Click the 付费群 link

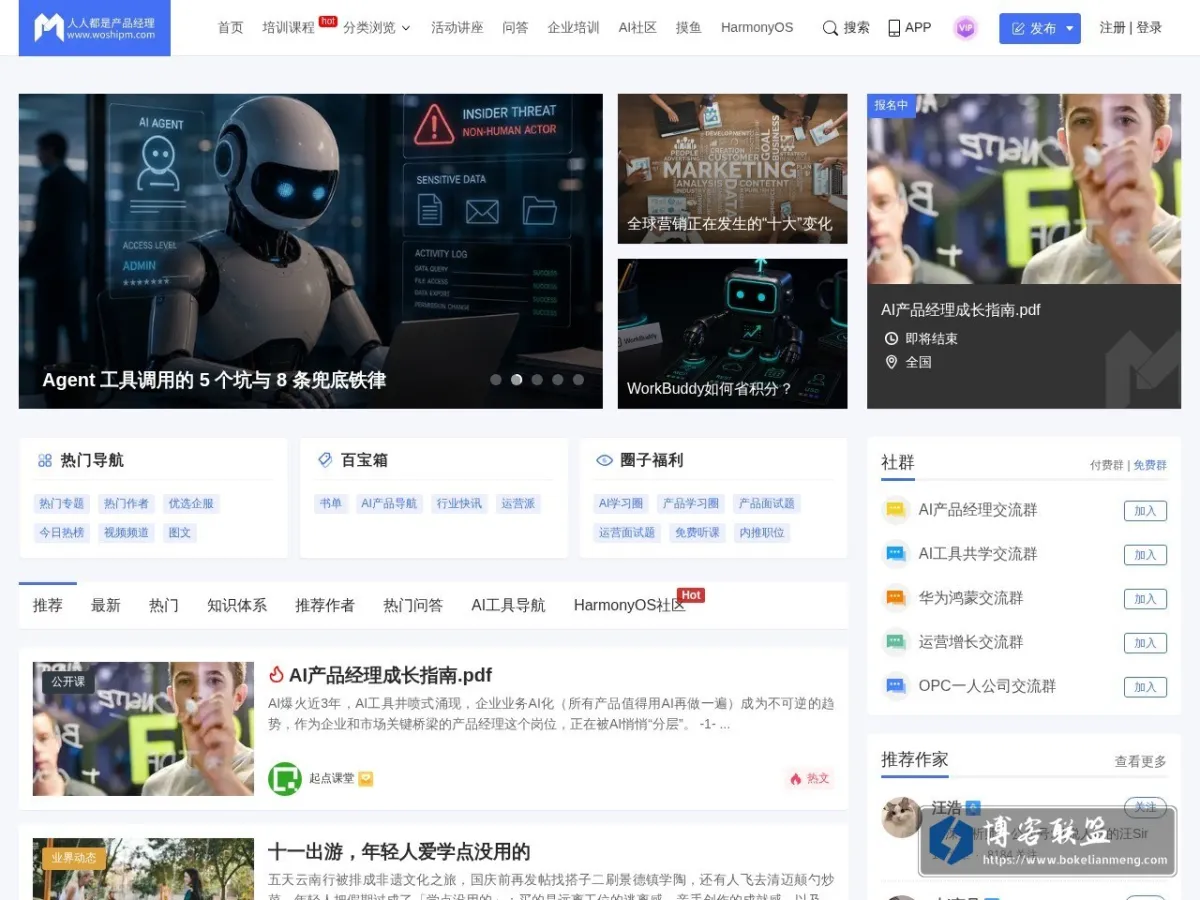tap(1107, 465)
